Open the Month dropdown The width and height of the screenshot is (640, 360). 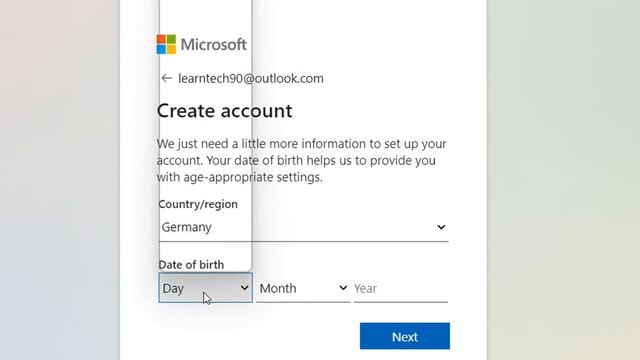tap(303, 288)
